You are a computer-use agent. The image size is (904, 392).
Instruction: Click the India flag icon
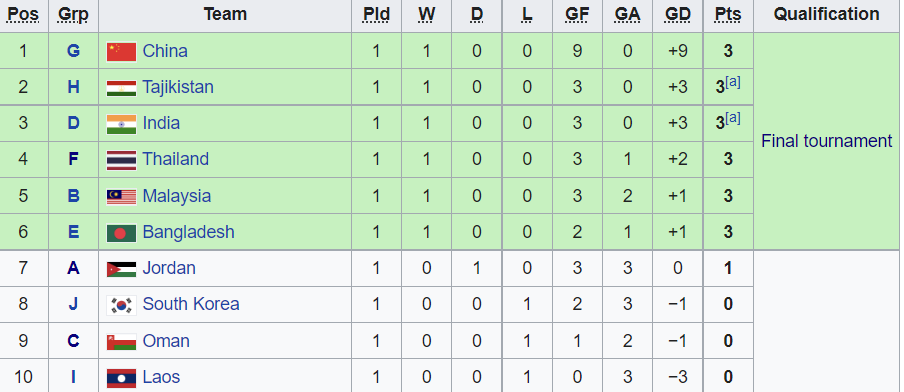pos(121,124)
